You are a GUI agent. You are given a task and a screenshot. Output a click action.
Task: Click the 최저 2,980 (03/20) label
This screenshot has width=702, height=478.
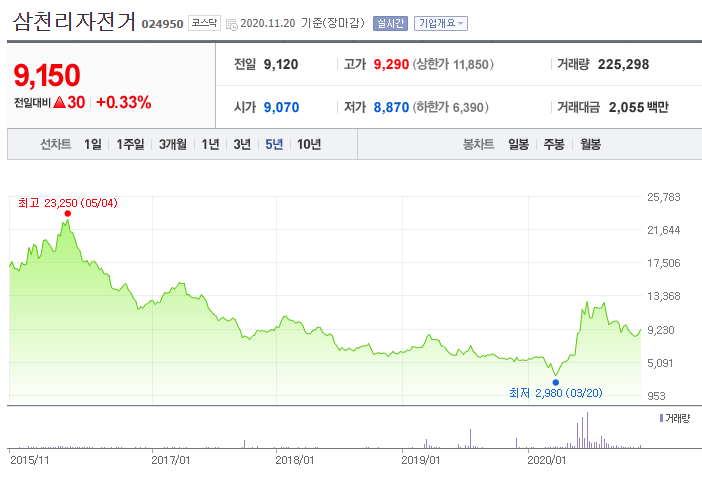tap(556, 393)
